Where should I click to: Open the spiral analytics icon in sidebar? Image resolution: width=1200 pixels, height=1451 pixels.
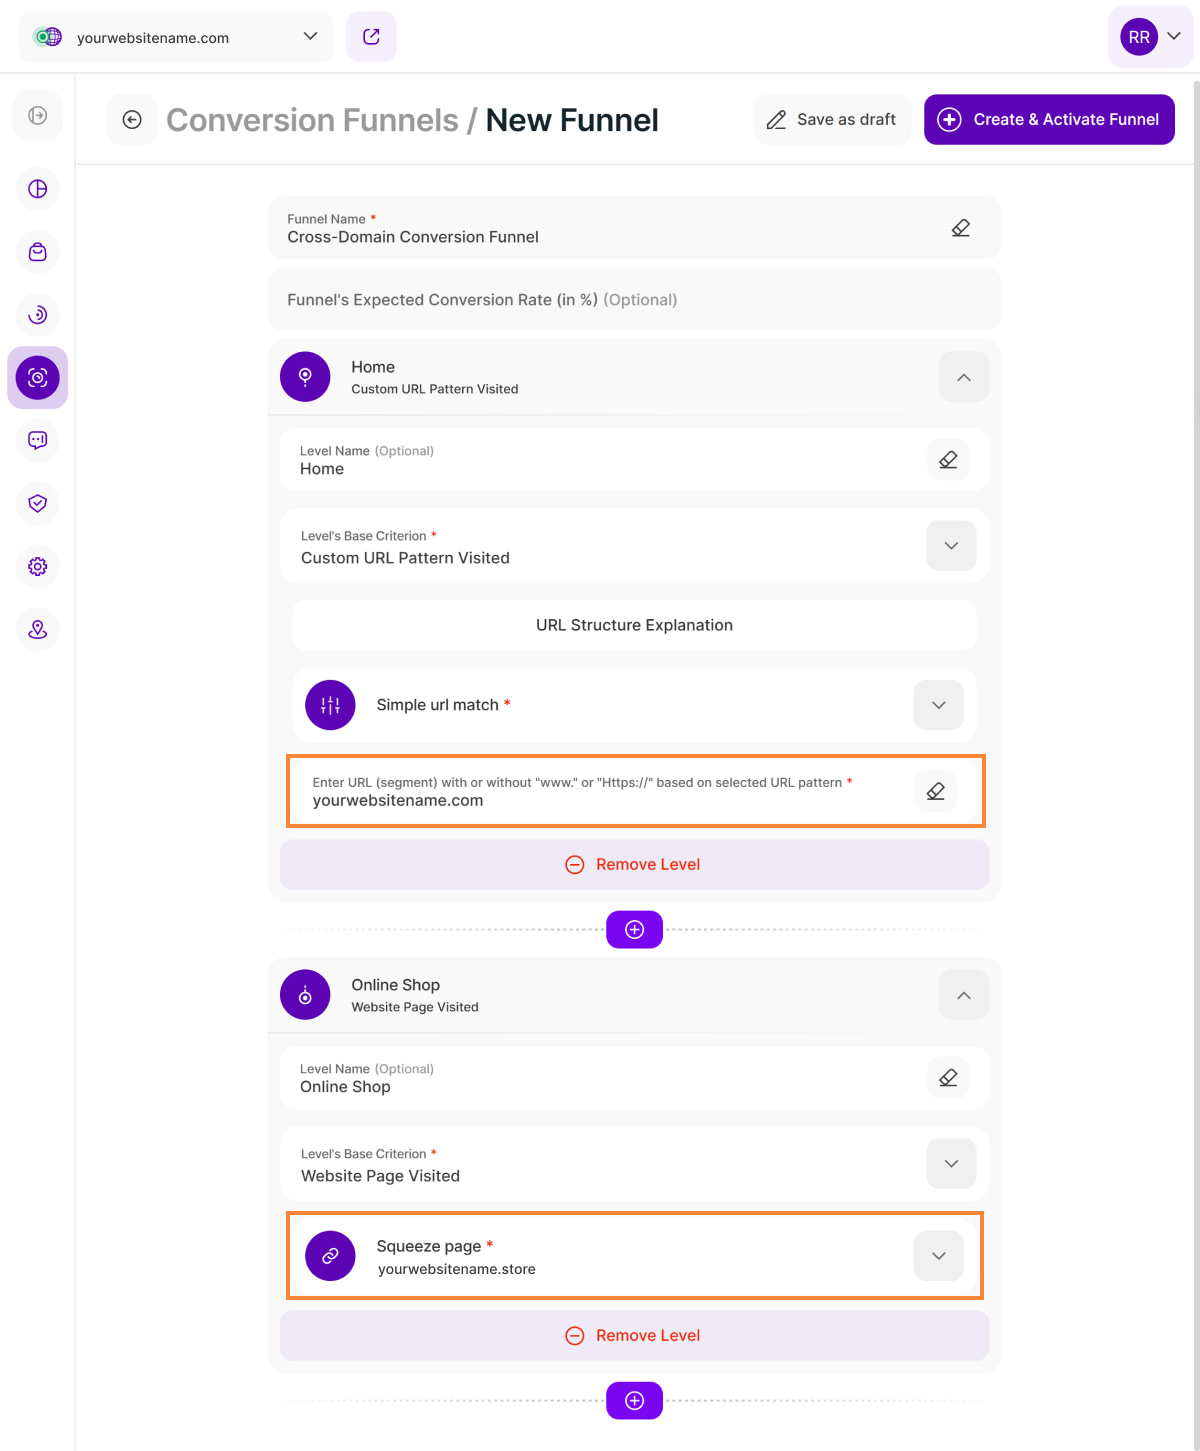pyautogui.click(x=37, y=315)
